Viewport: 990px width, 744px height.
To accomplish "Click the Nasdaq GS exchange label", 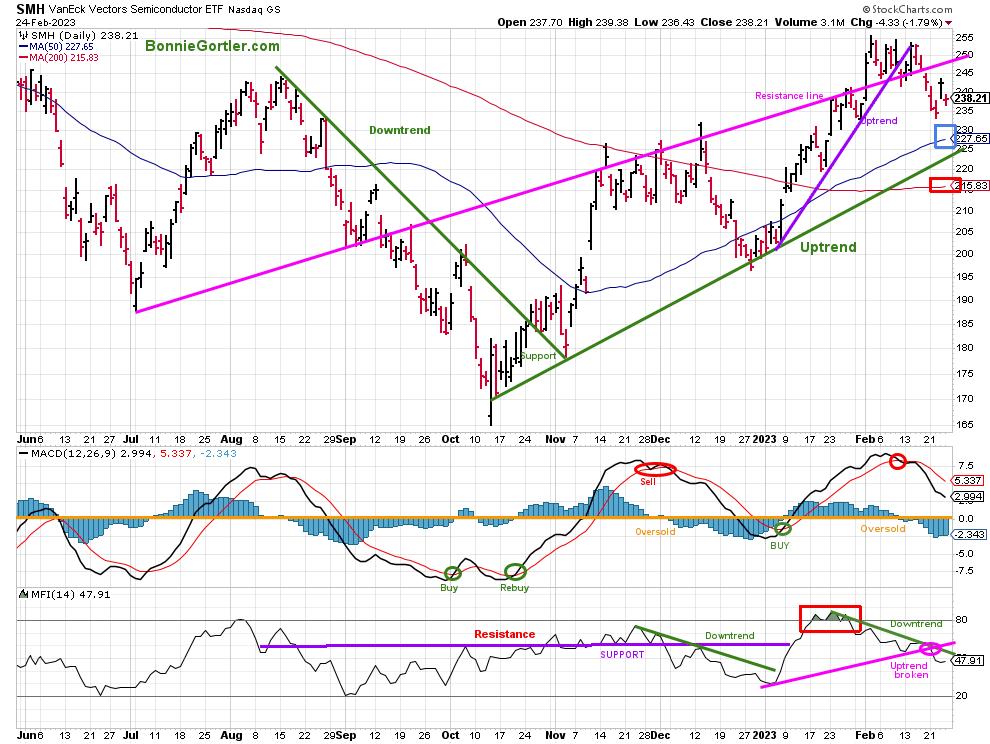I will point(254,9).
